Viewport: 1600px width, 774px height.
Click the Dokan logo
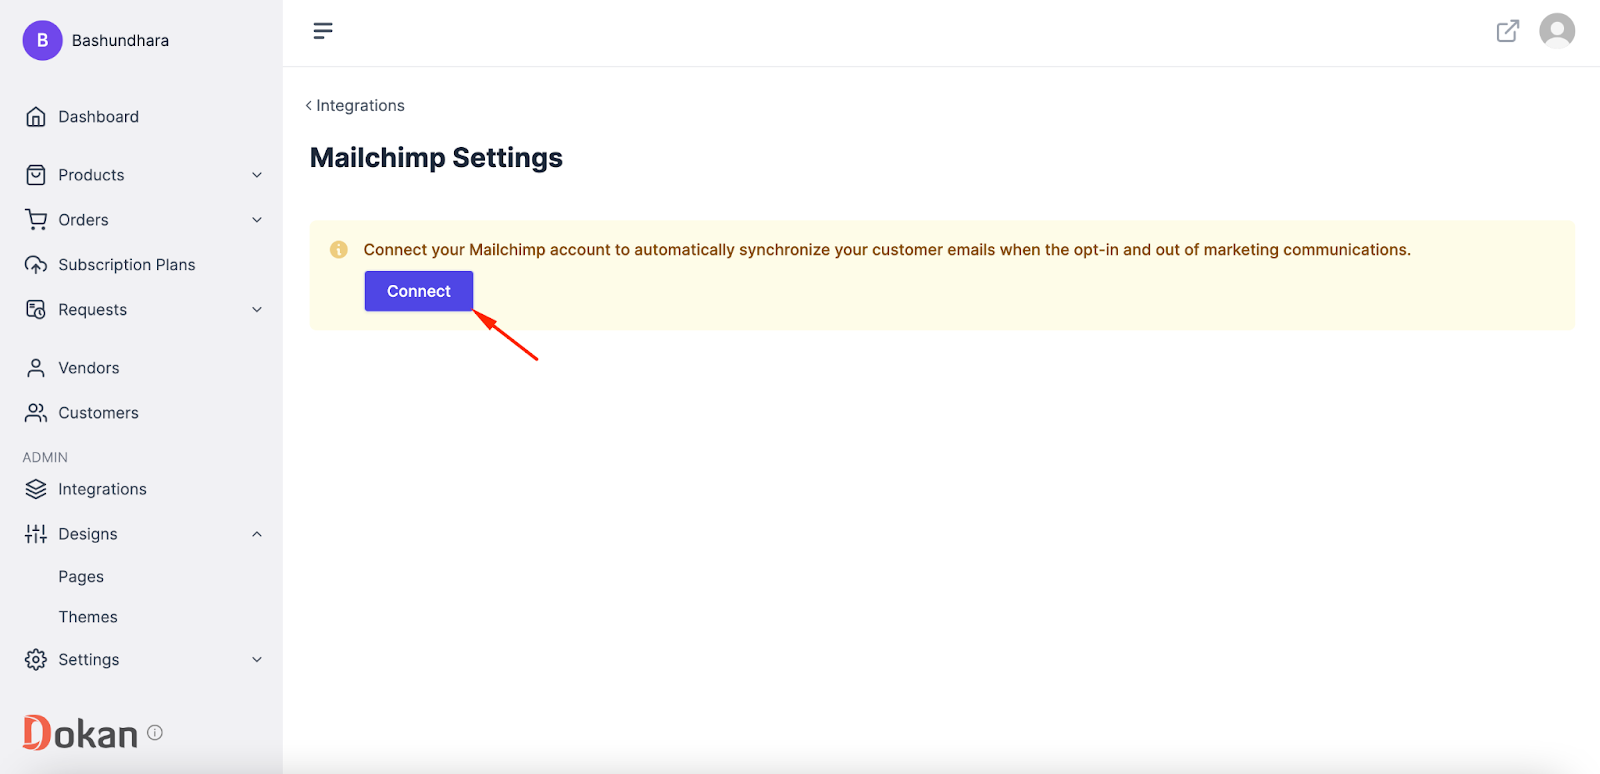pyautogui.click(x=80, y=733)
